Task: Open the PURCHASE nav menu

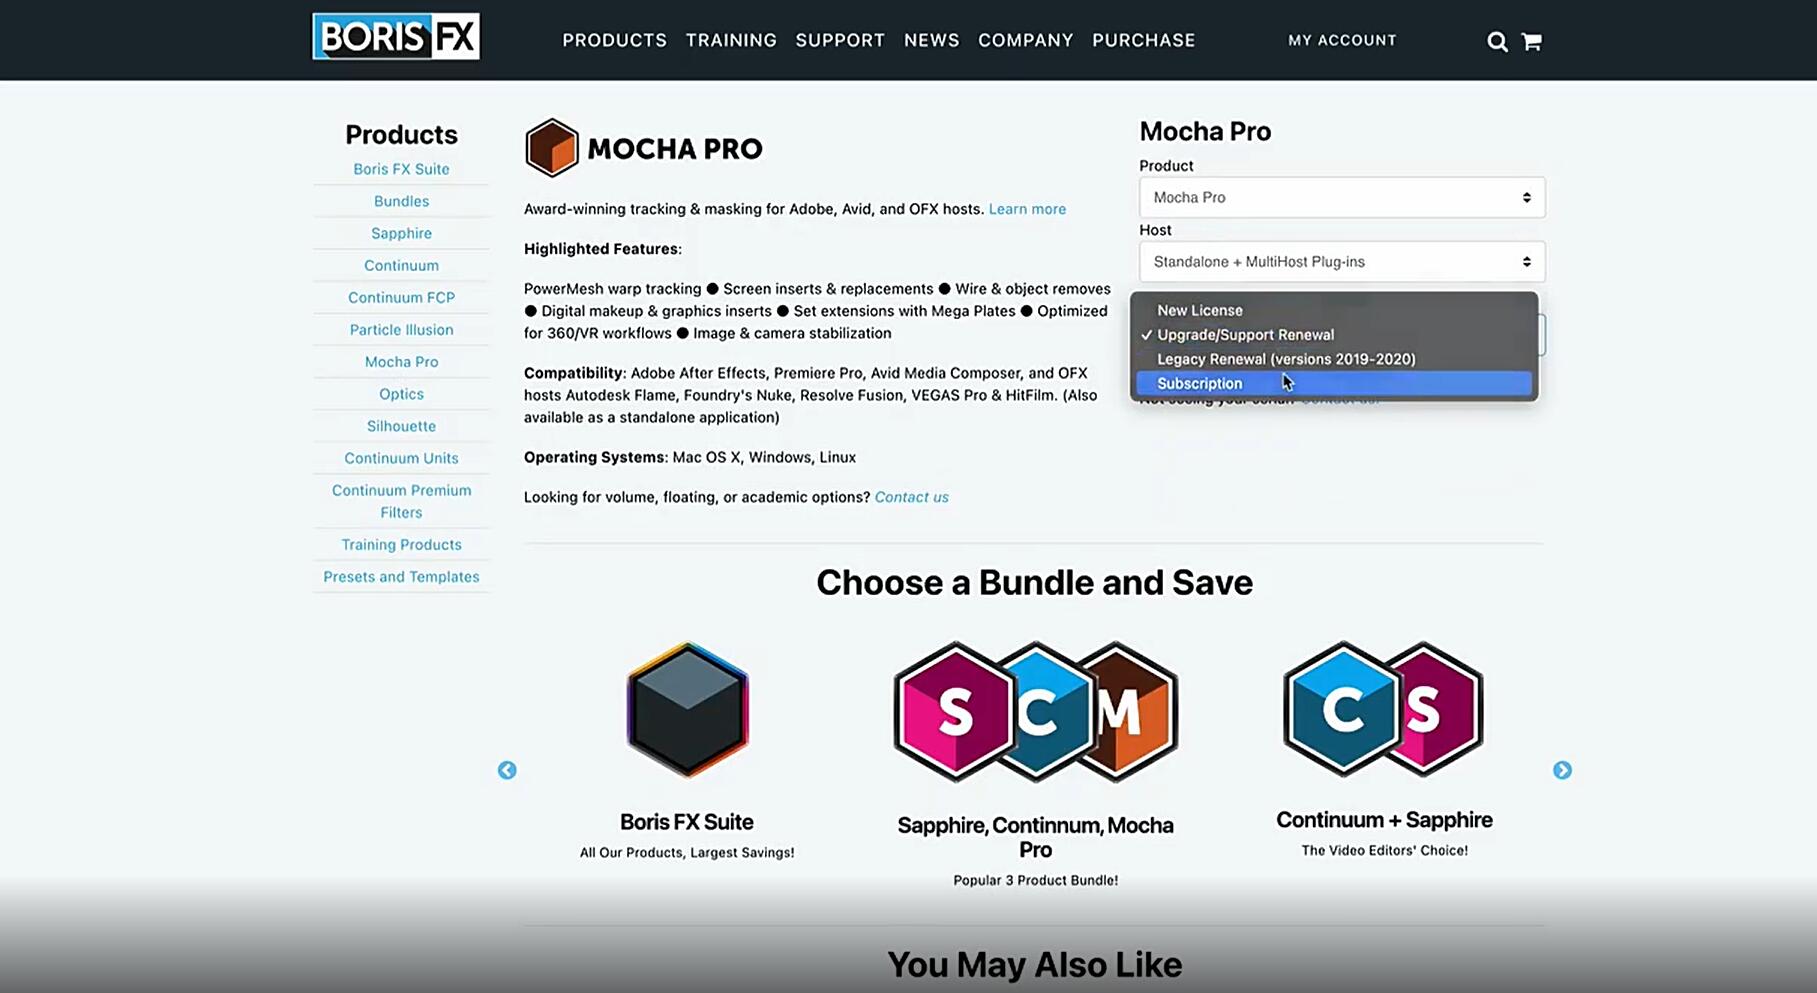Action: (1143, 40)
